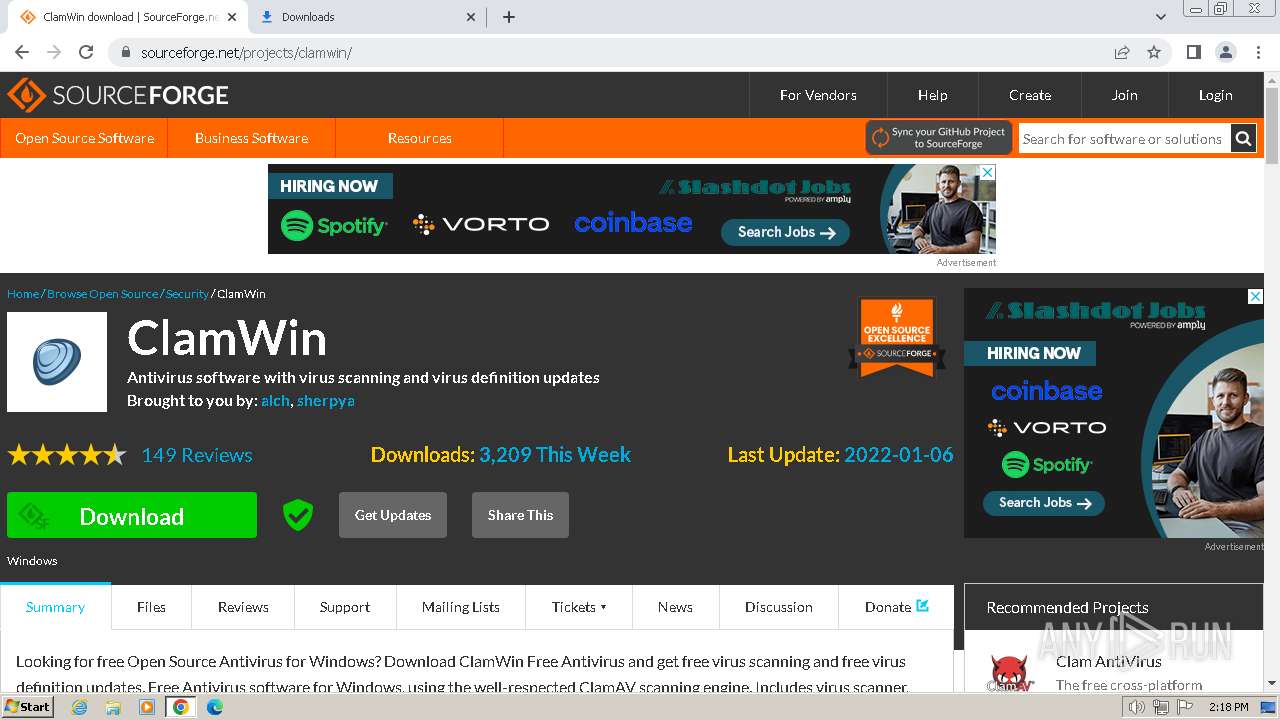
Task: Open Donate external link
Action: (897, 607)
